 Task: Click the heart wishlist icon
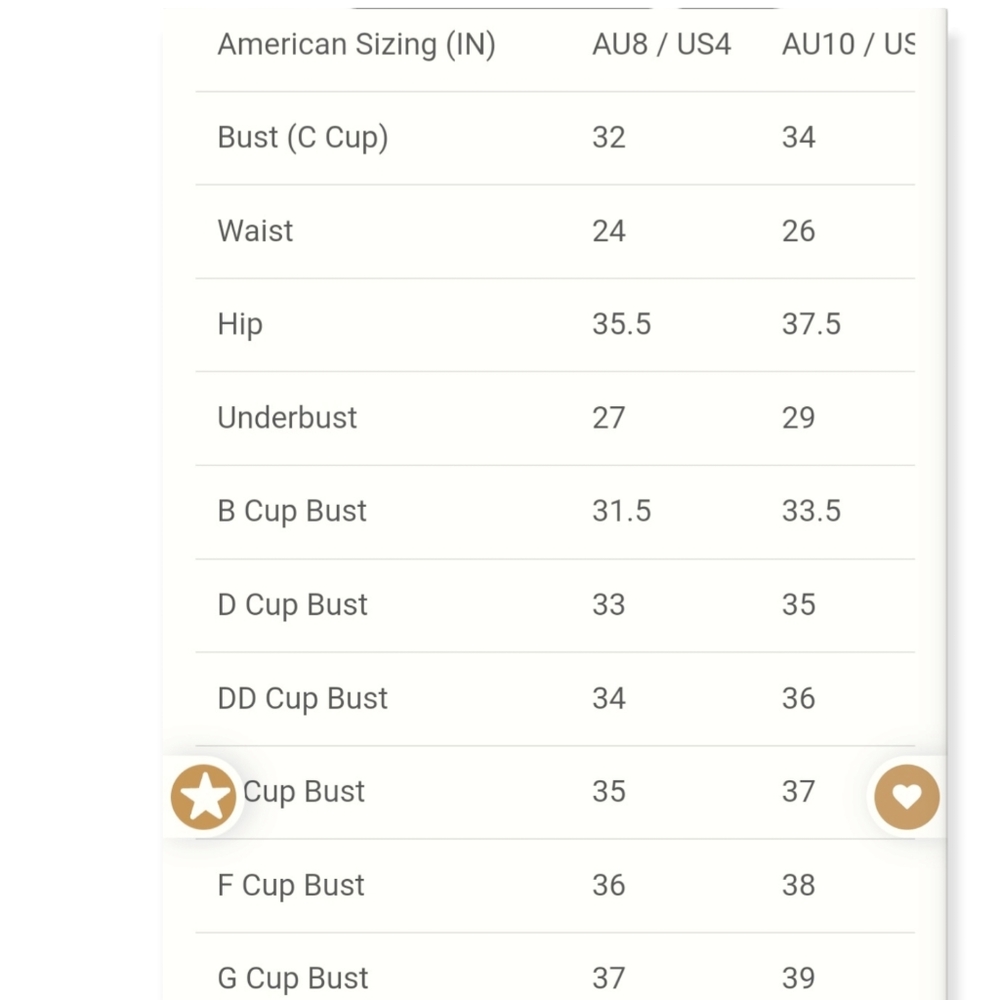click(906, 797)
